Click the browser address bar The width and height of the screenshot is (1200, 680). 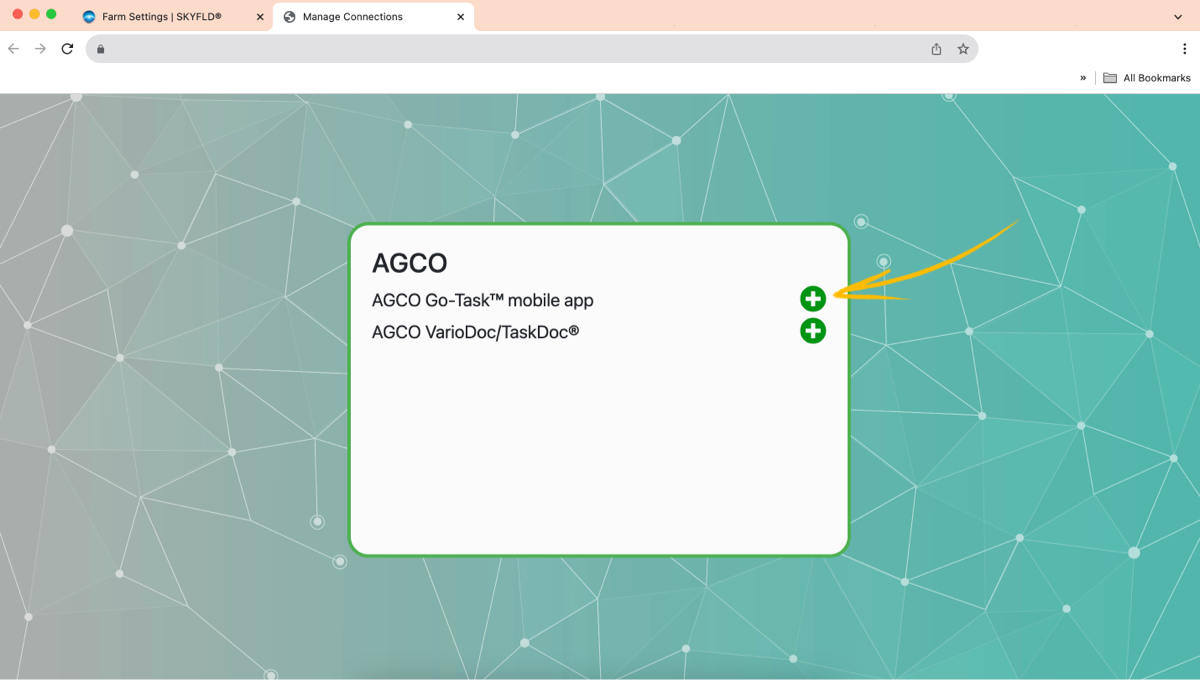(x=532, y=49)
